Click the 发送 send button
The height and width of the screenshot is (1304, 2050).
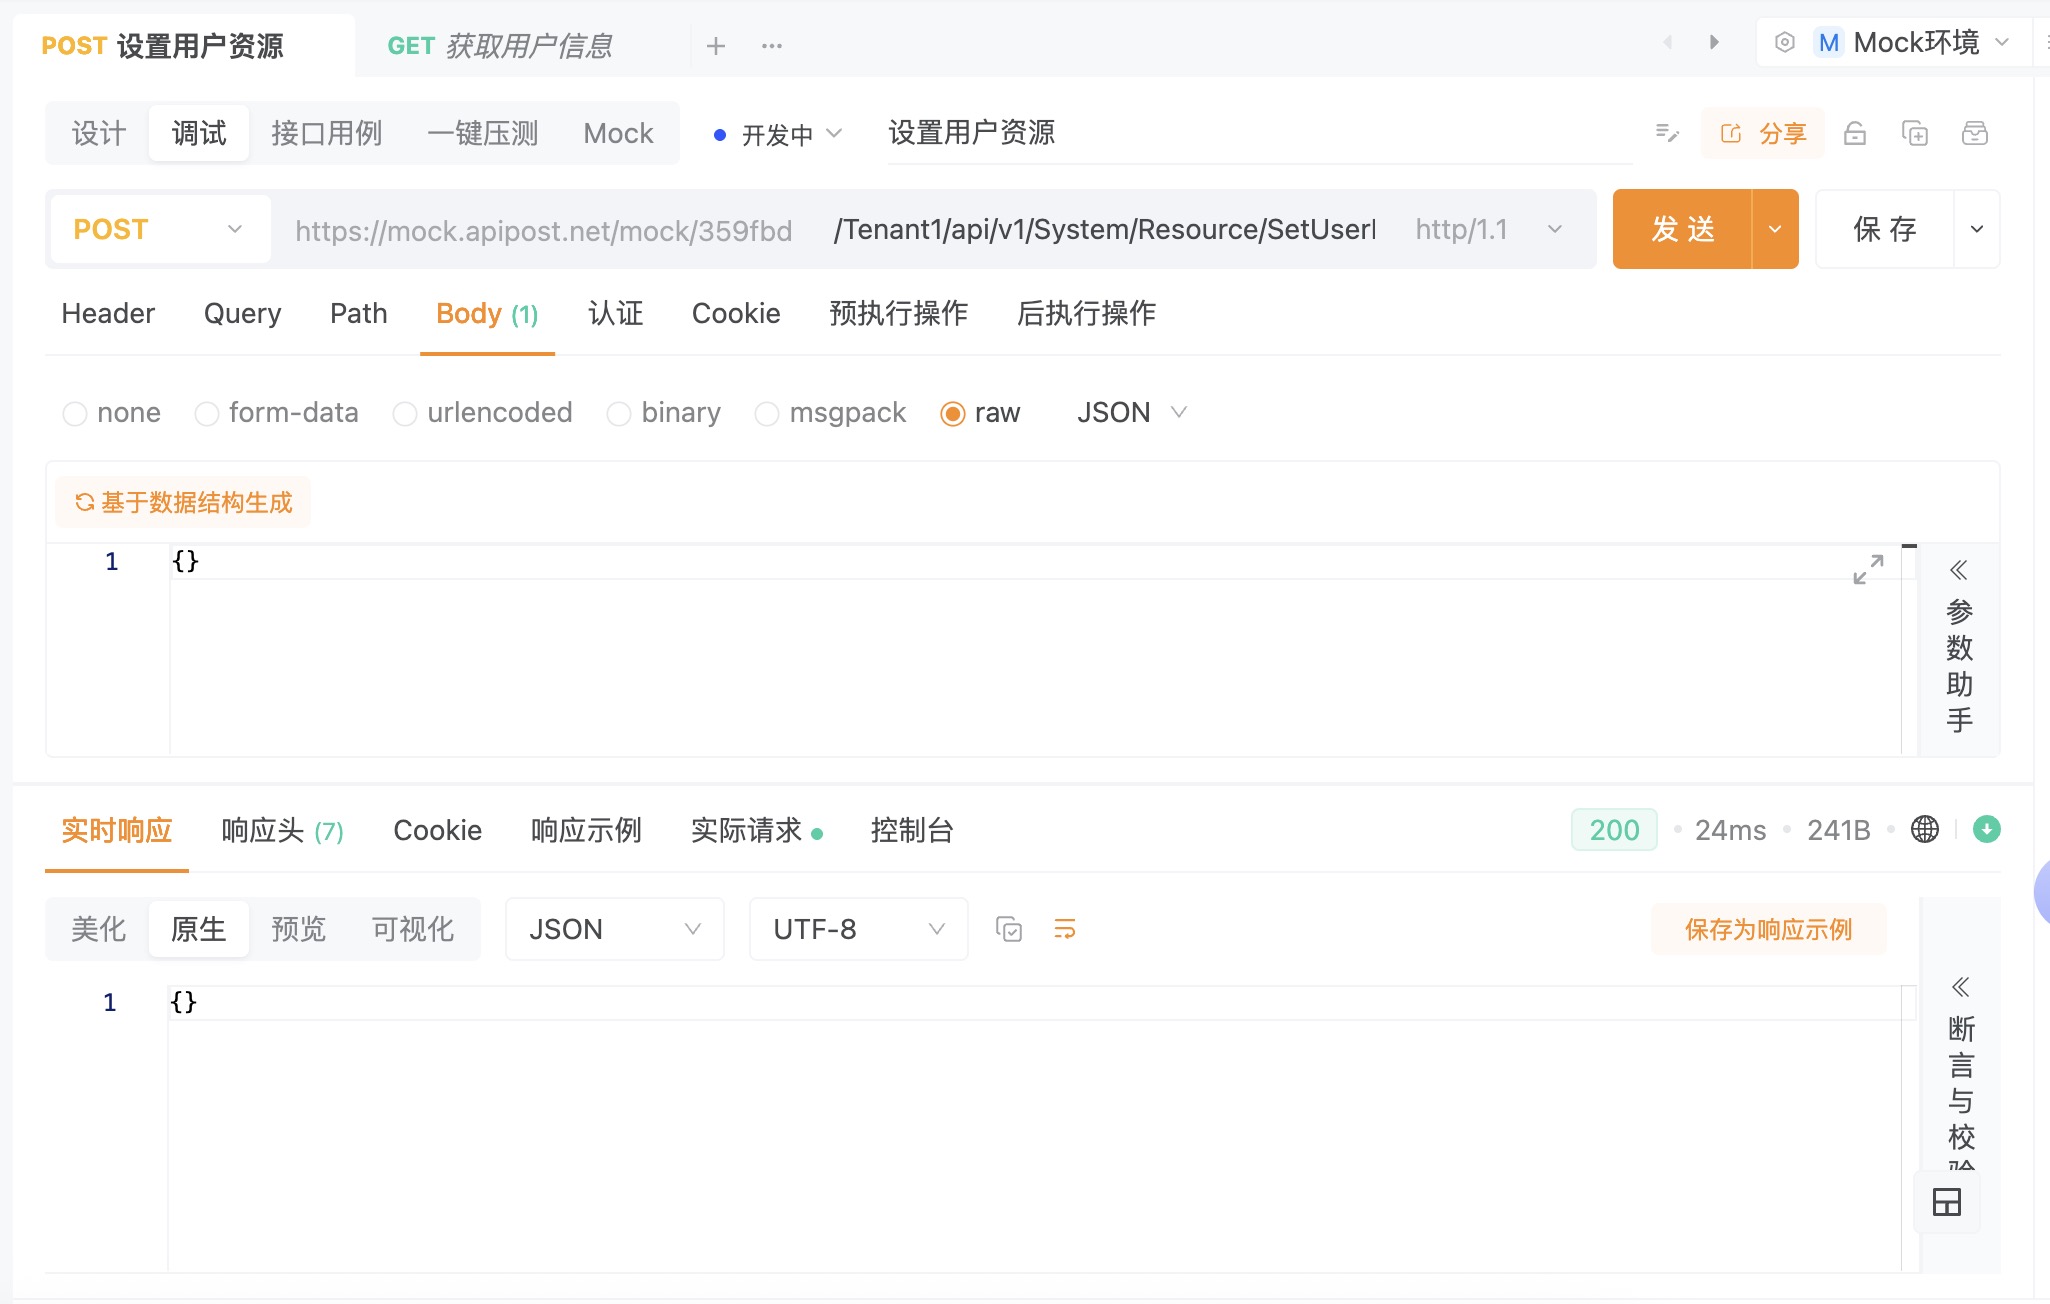[1683, 229]
